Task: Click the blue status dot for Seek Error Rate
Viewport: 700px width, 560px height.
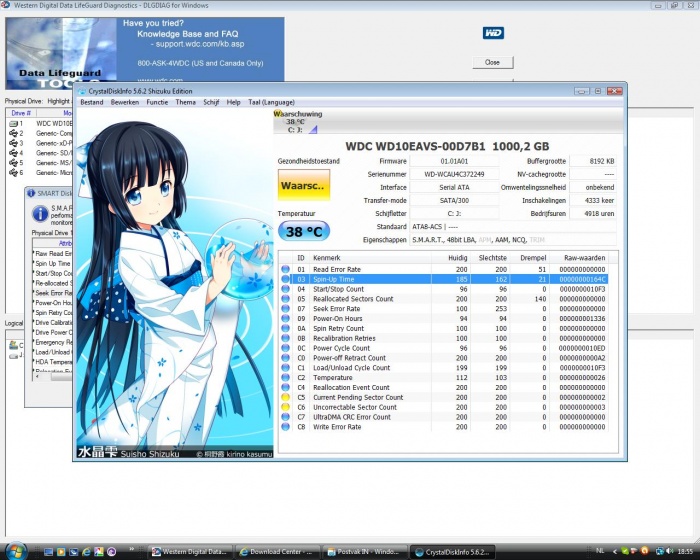Action: (285, 309)
